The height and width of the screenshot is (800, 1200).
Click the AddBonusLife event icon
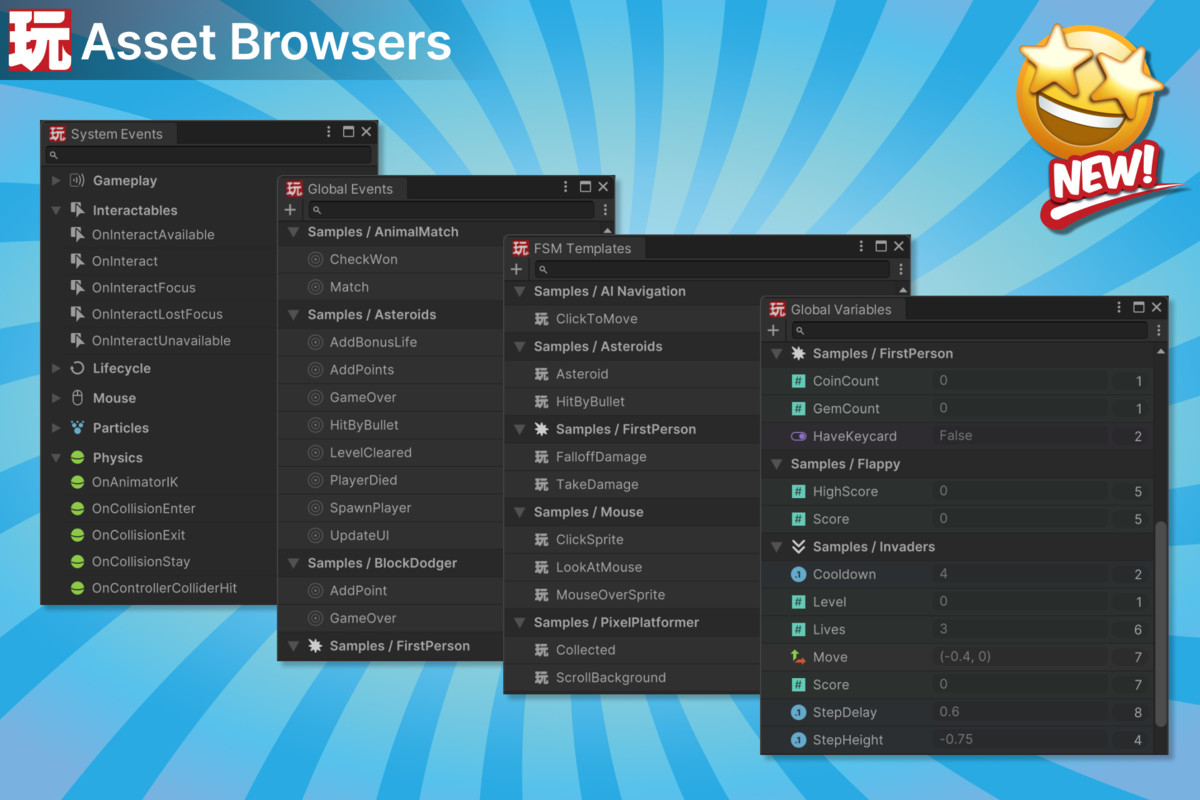315,342
